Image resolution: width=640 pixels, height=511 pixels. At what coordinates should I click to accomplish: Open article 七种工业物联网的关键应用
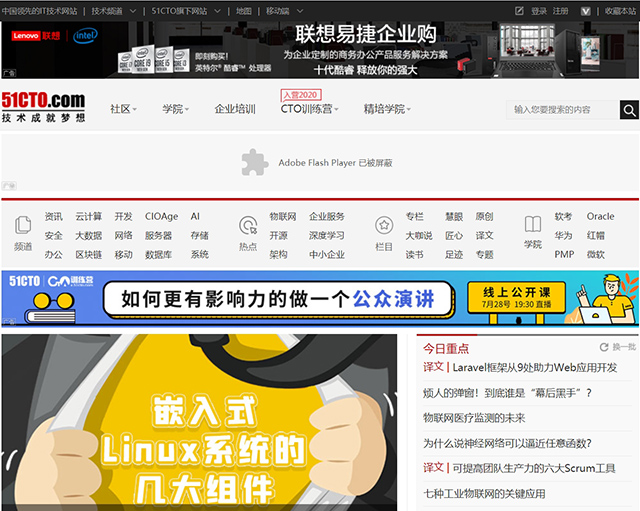pos(484,494)
